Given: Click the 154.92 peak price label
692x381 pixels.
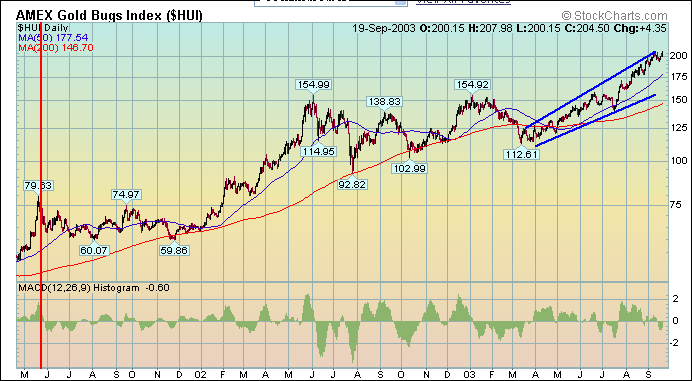Looking at the screenshot, I should [472, 84].
